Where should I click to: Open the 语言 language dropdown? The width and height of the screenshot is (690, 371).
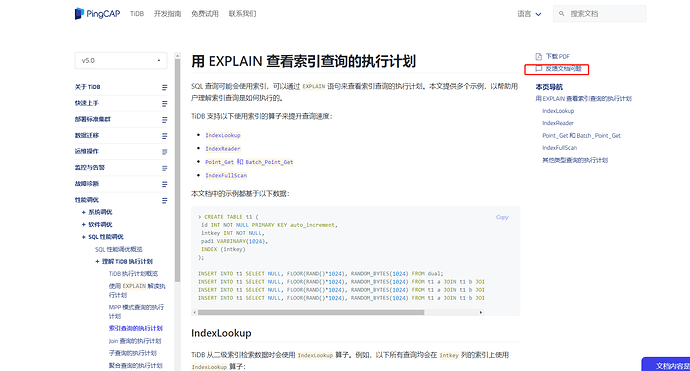click(529, 14)
